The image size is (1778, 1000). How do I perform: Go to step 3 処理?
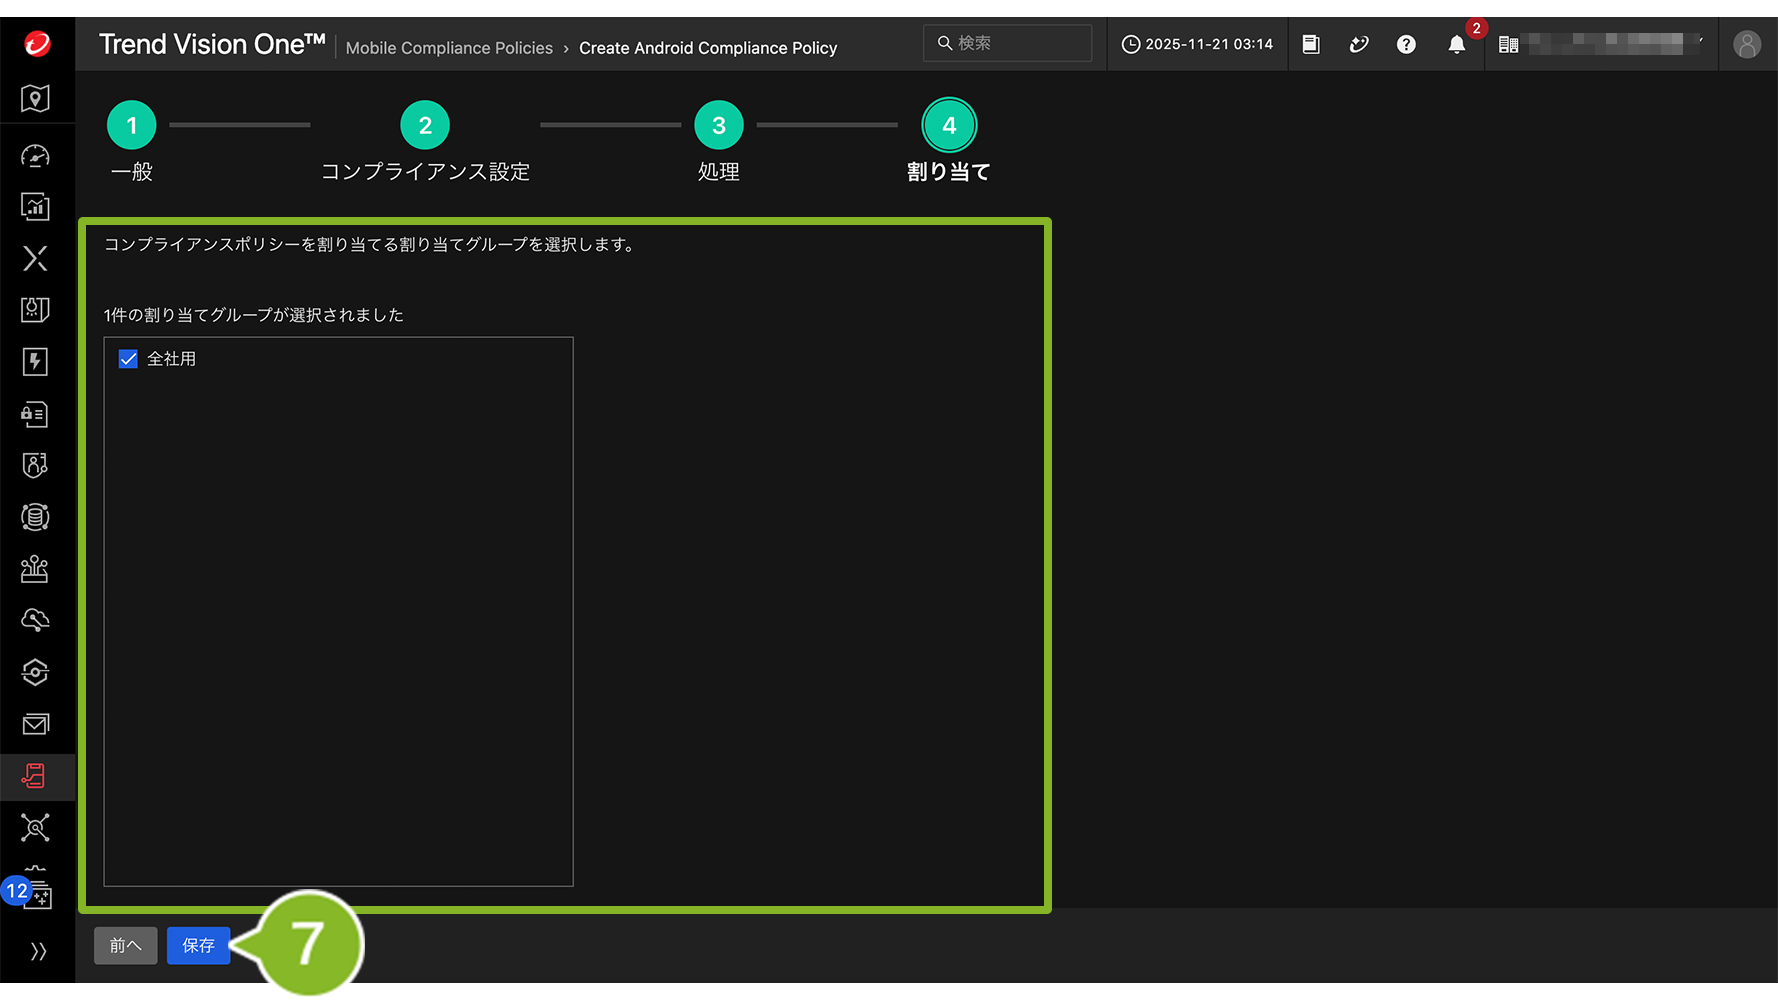(718, 126)
